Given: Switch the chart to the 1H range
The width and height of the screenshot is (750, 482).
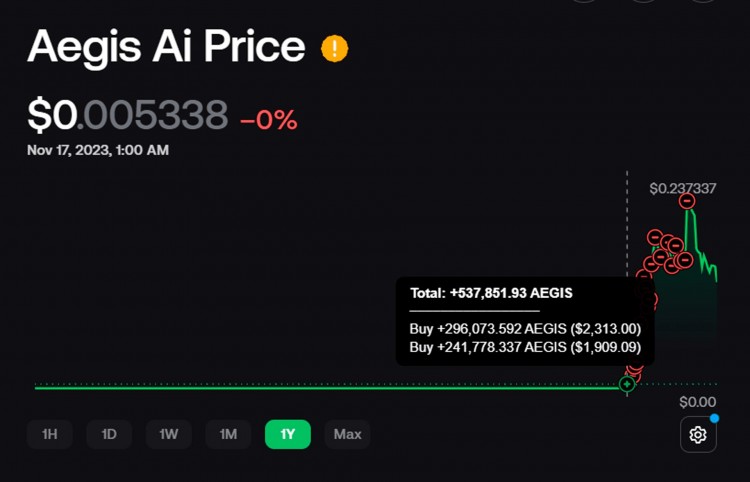Looking at the screenshot, I should (x=49, y=434).
